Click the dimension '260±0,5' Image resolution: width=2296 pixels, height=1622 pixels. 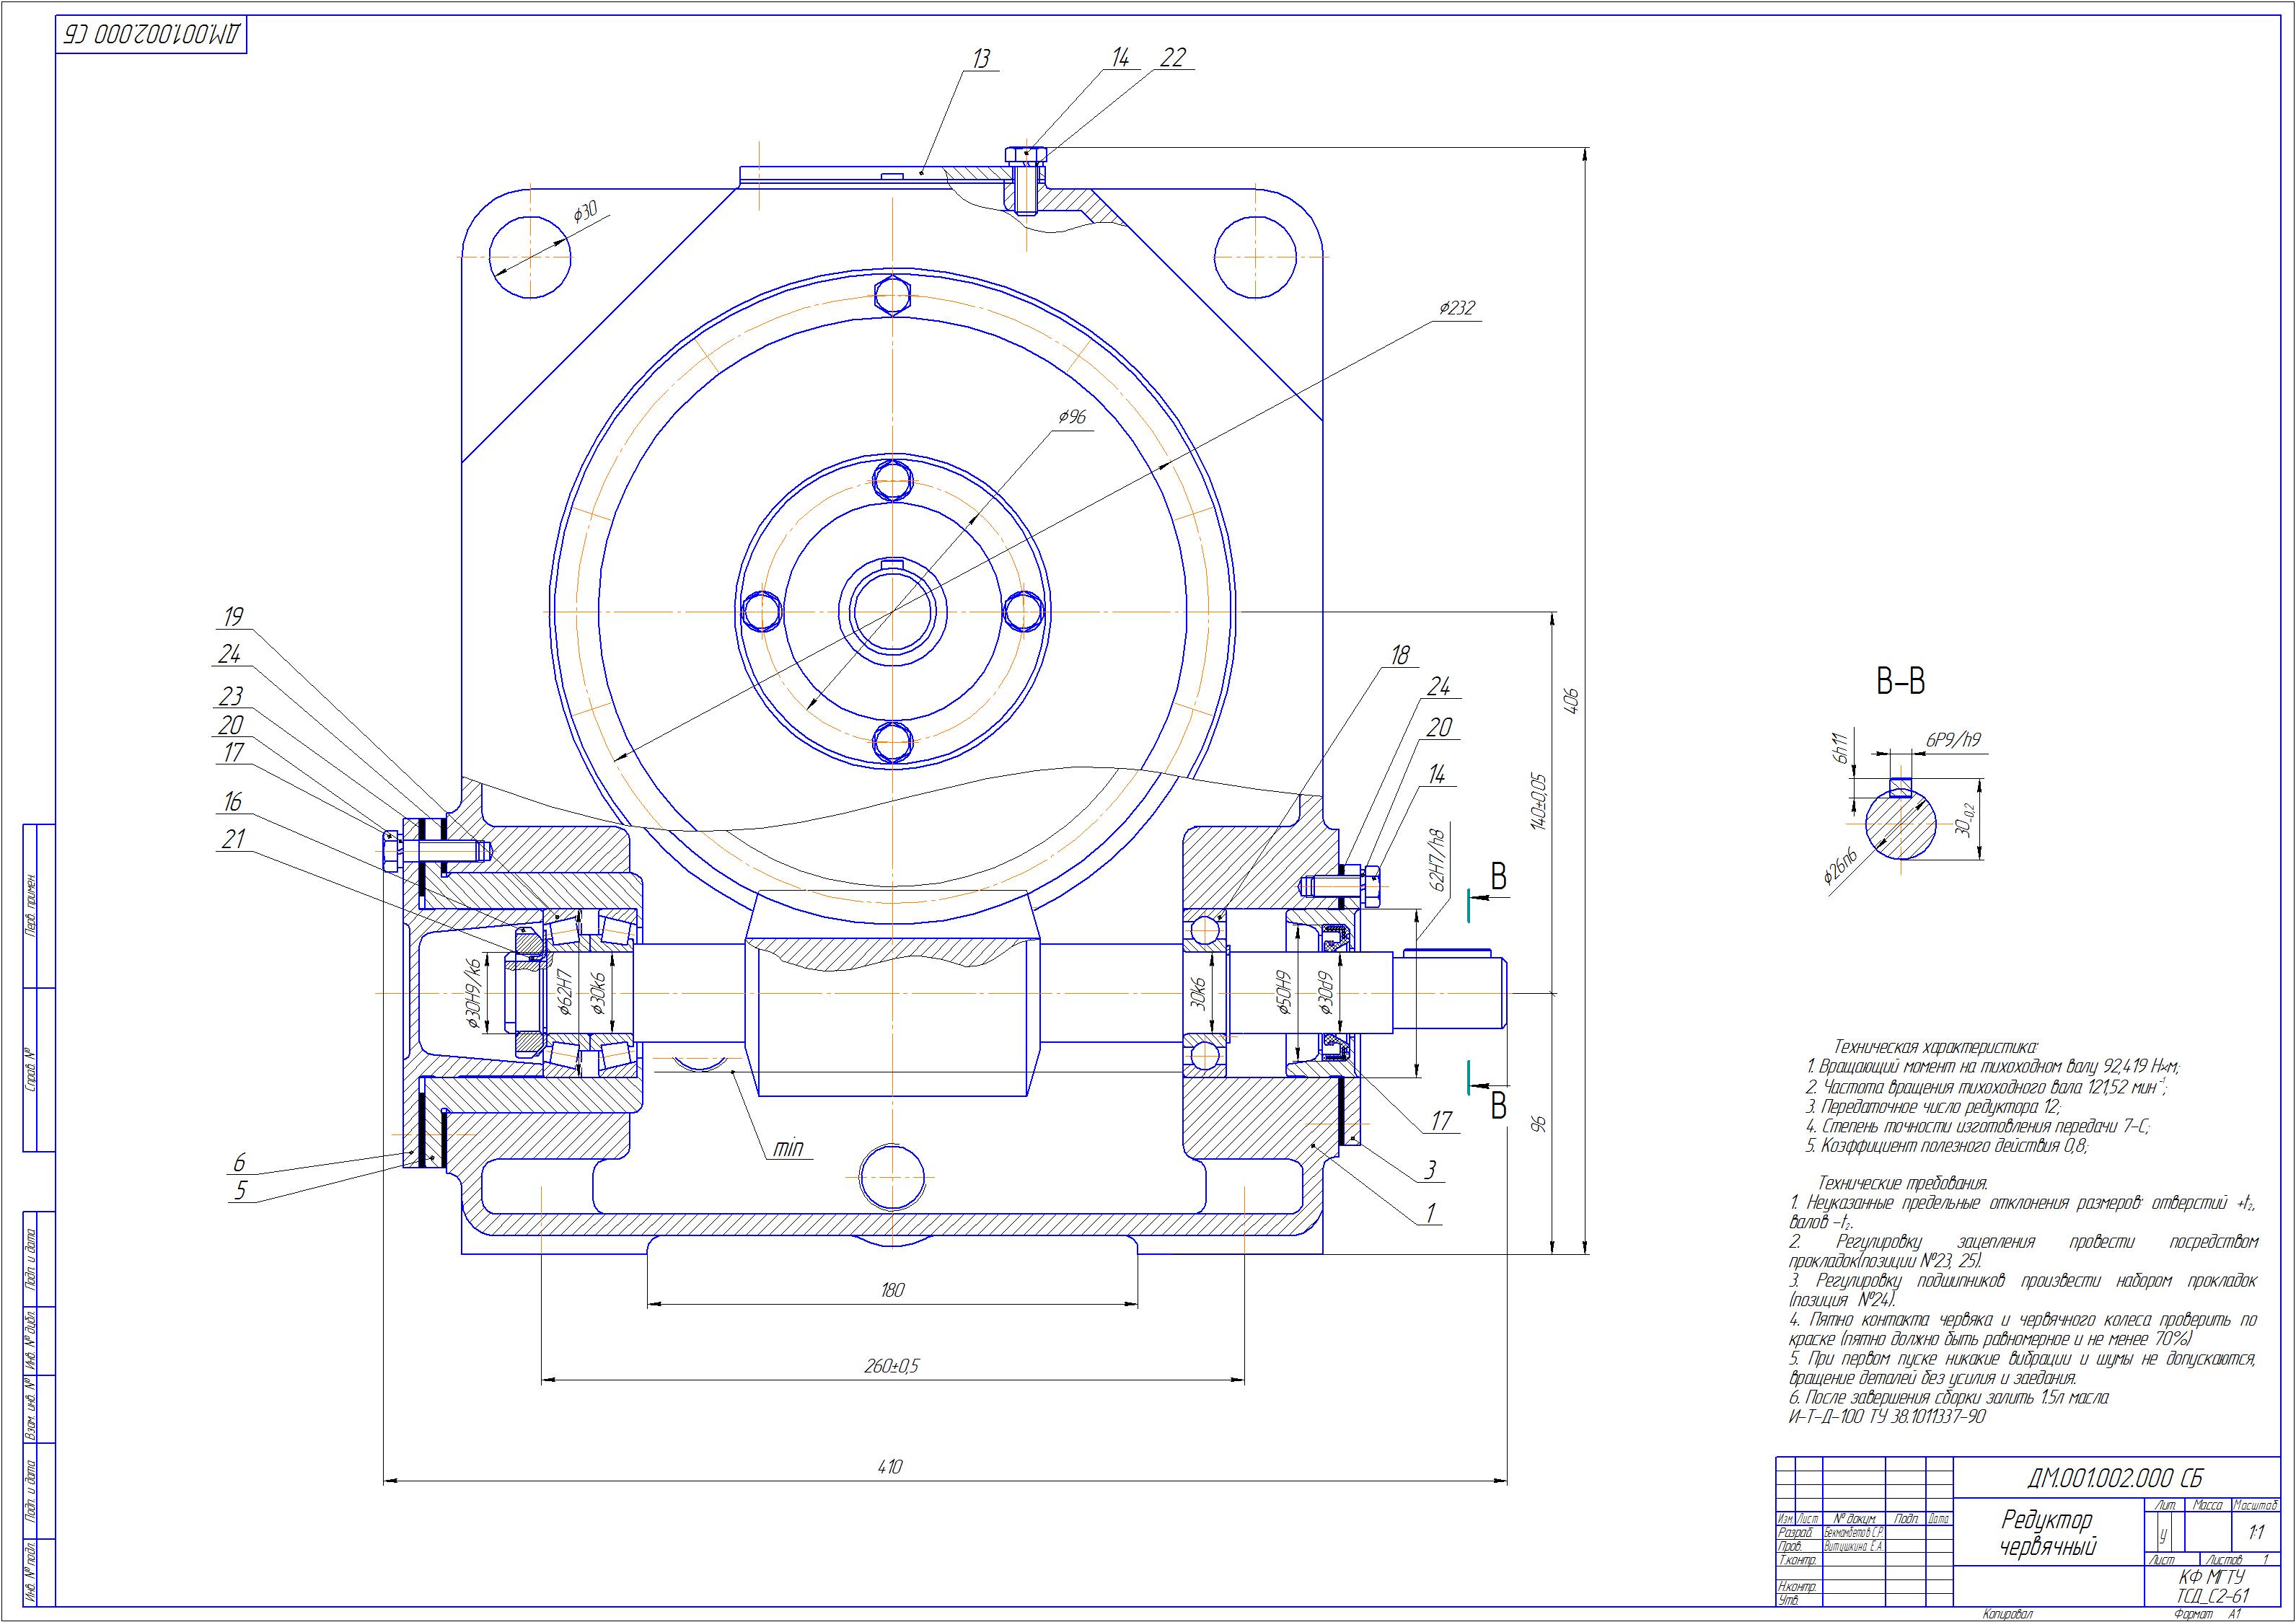892,1366
